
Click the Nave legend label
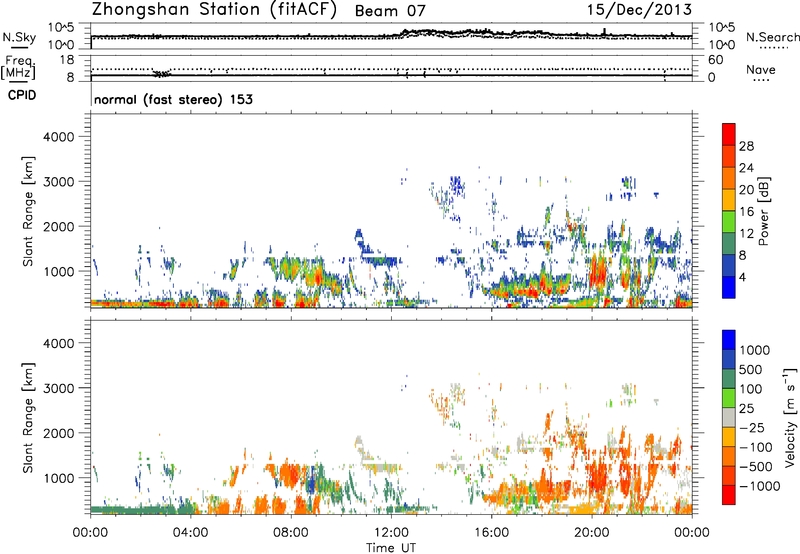pos(761,69)
